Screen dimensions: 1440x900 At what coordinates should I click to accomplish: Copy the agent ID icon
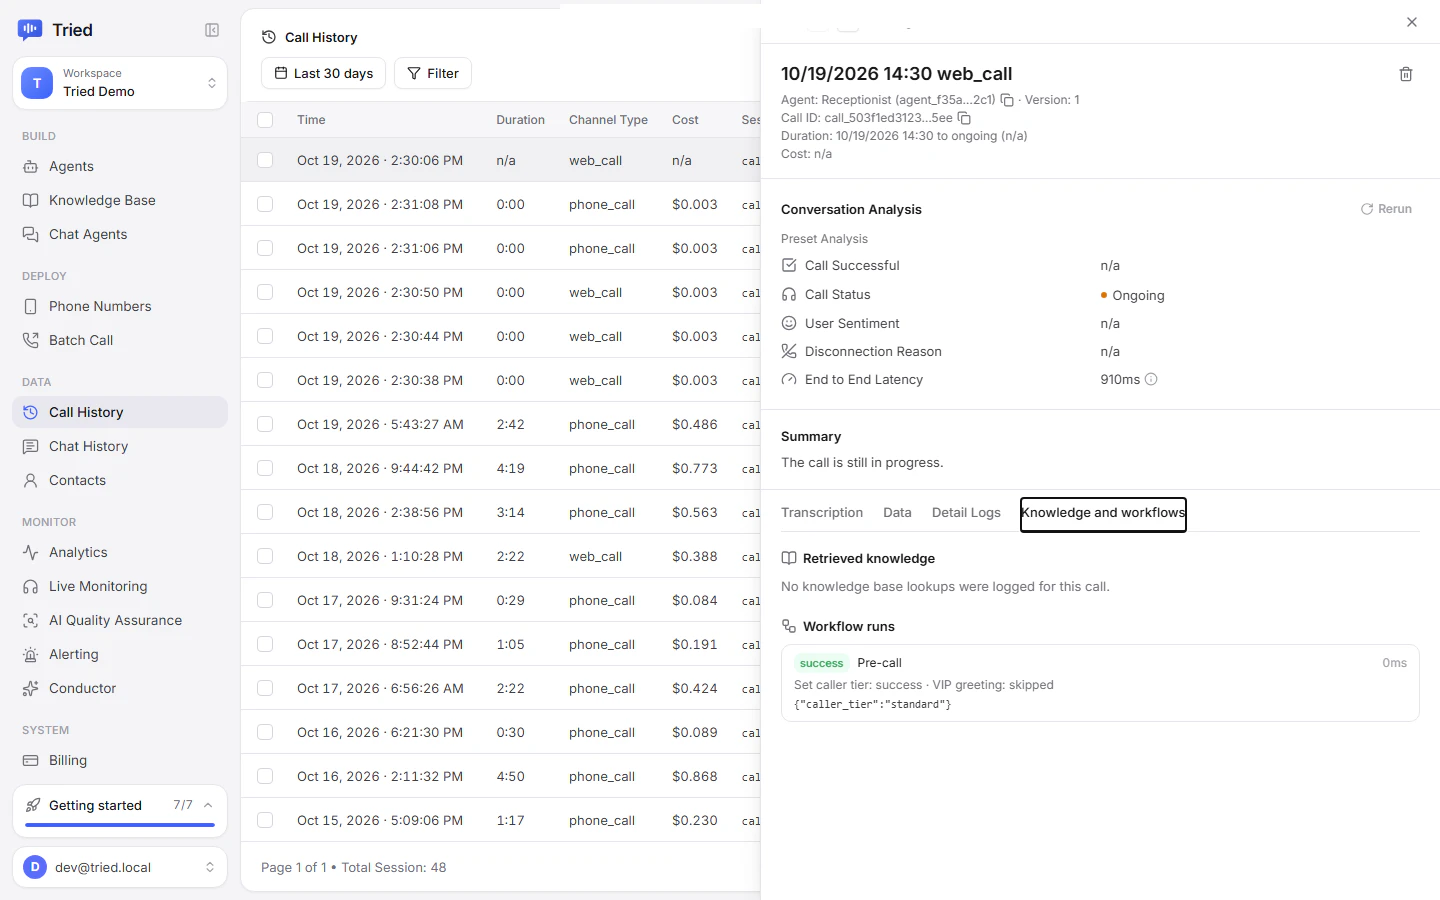(x=1007, y=100)
